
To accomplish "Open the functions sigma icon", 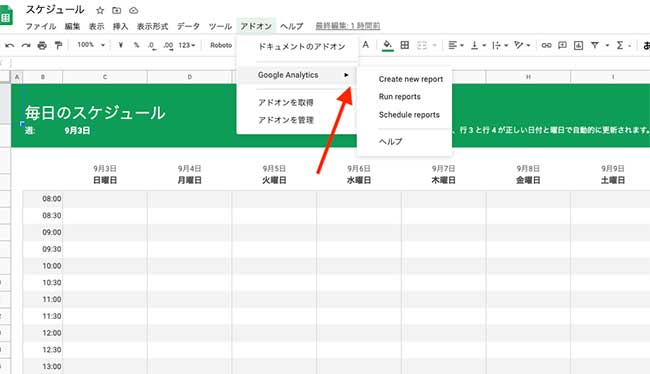I will [620, 45].
